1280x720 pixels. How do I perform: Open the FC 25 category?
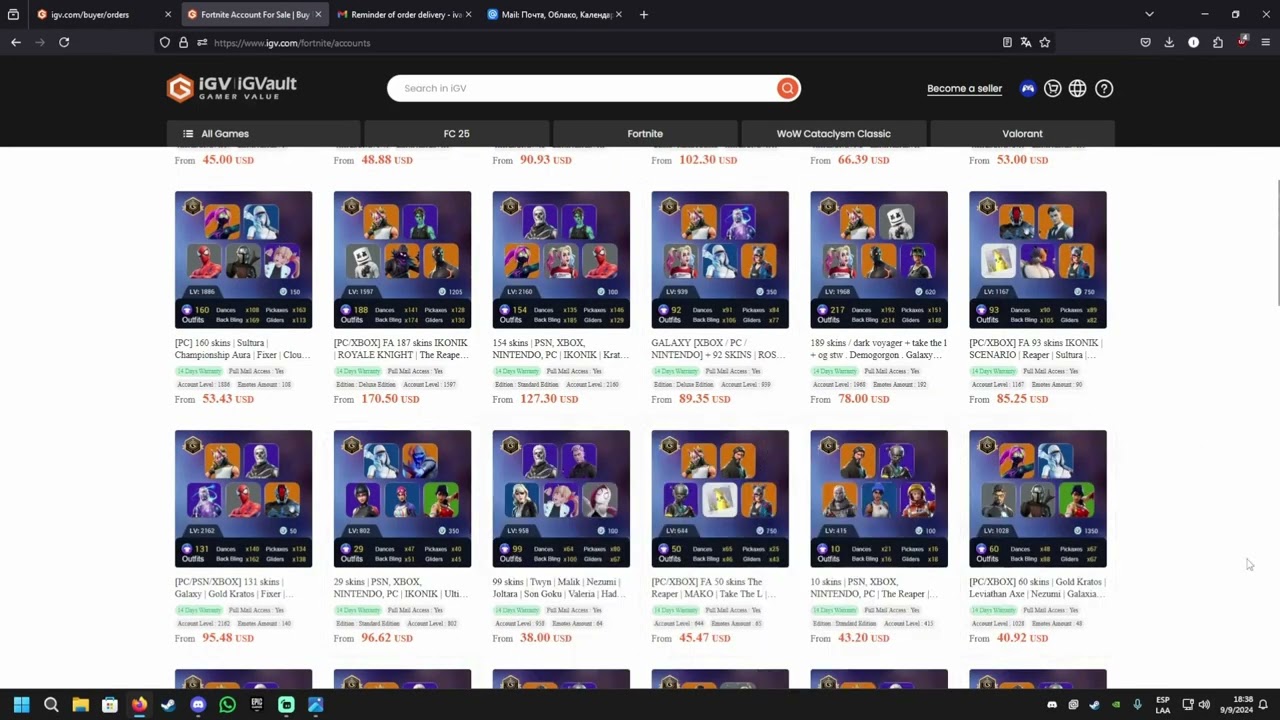(x=457, y=133)
